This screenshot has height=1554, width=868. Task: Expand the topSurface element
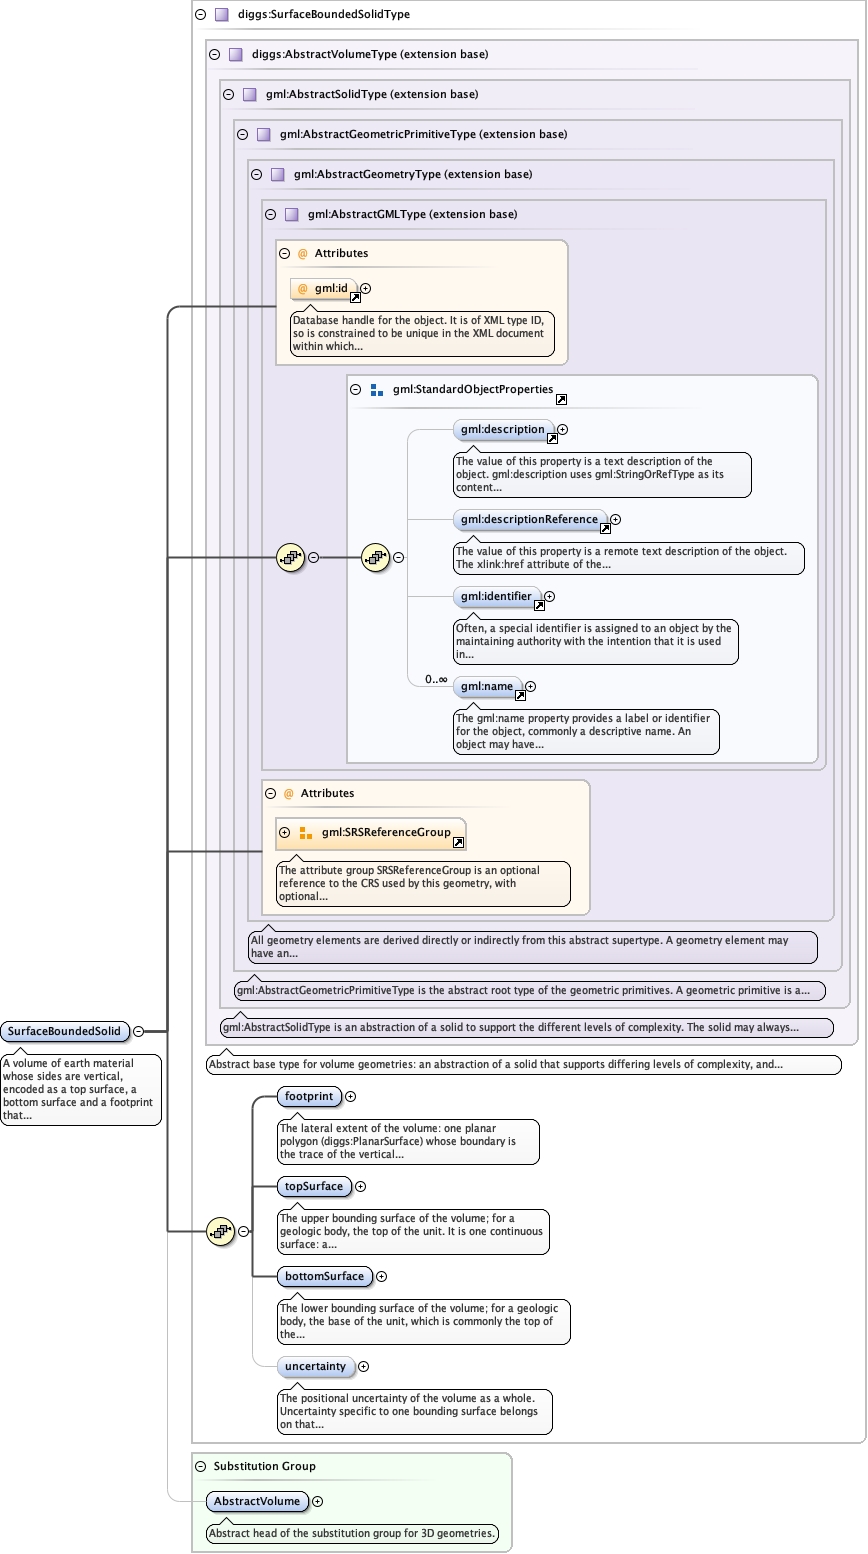(360, 1187)
